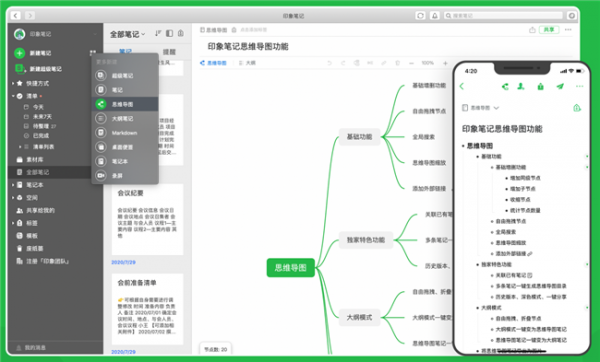Tap the reminder icon beside phone notebook selector
The width and height of the screenshot is (600, 362).
[577, 108]
